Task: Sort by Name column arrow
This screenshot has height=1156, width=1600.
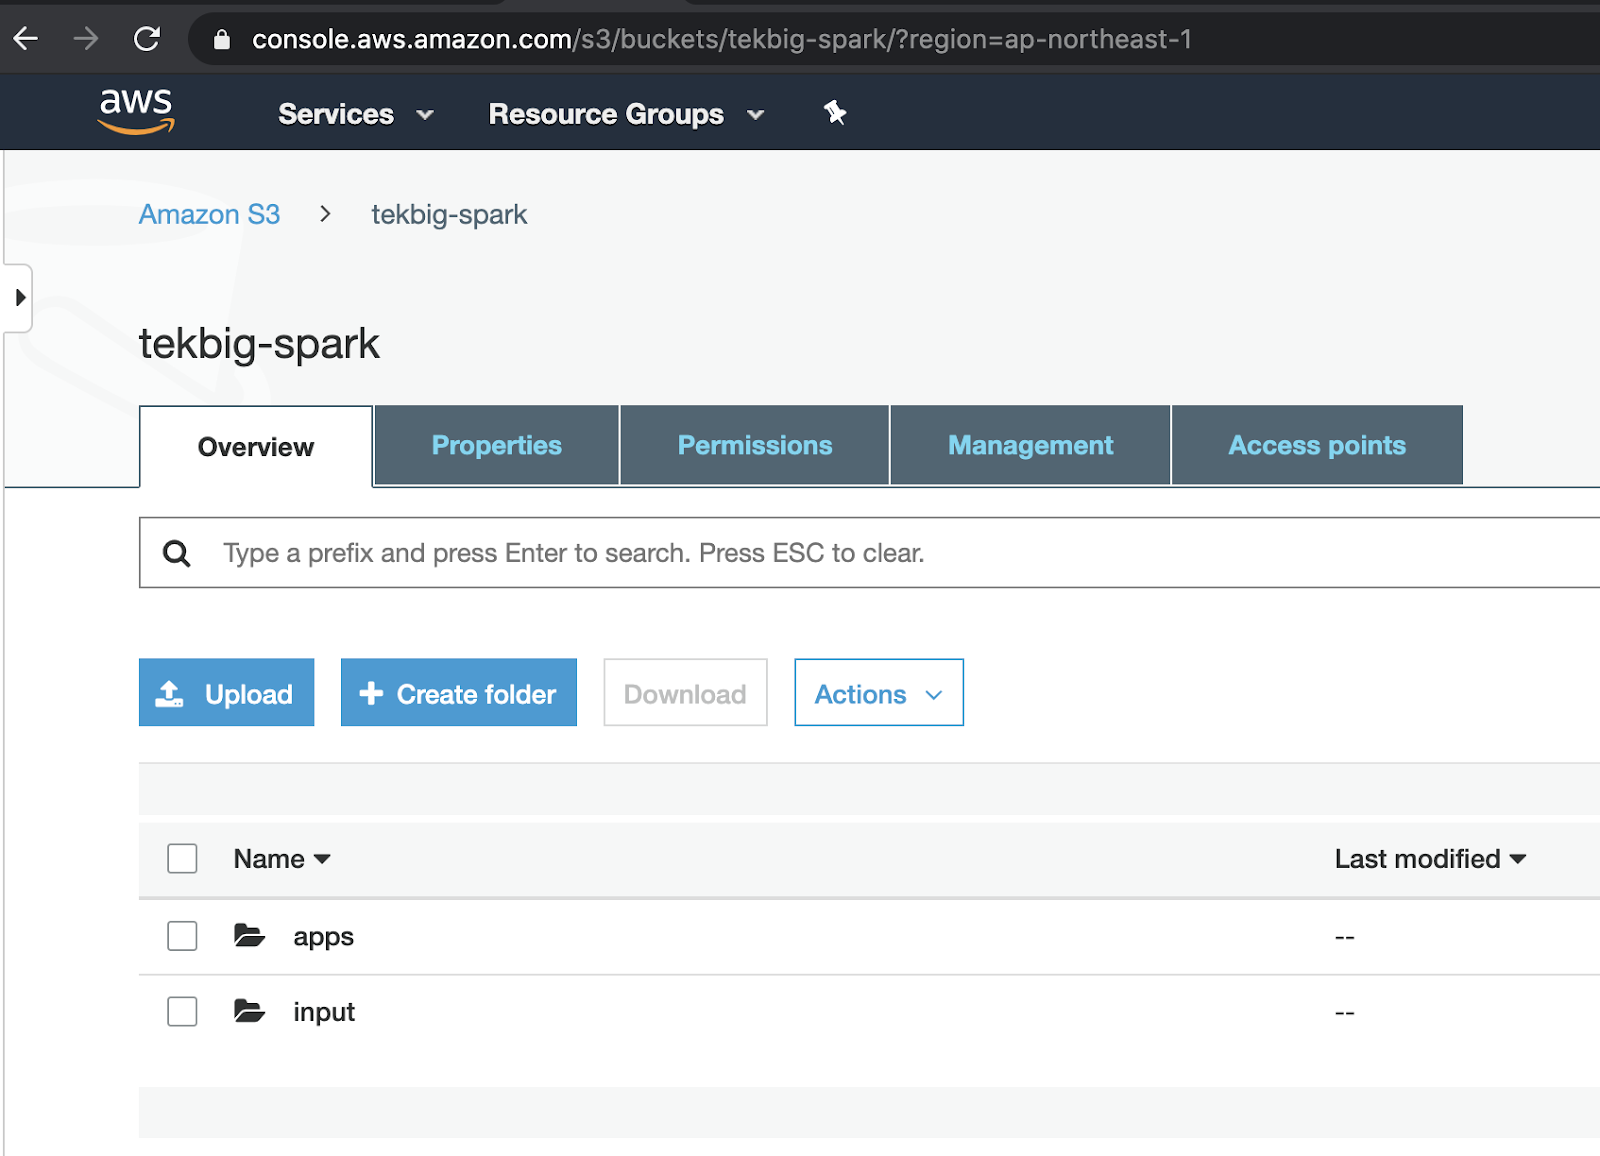Action: [322, 859]
